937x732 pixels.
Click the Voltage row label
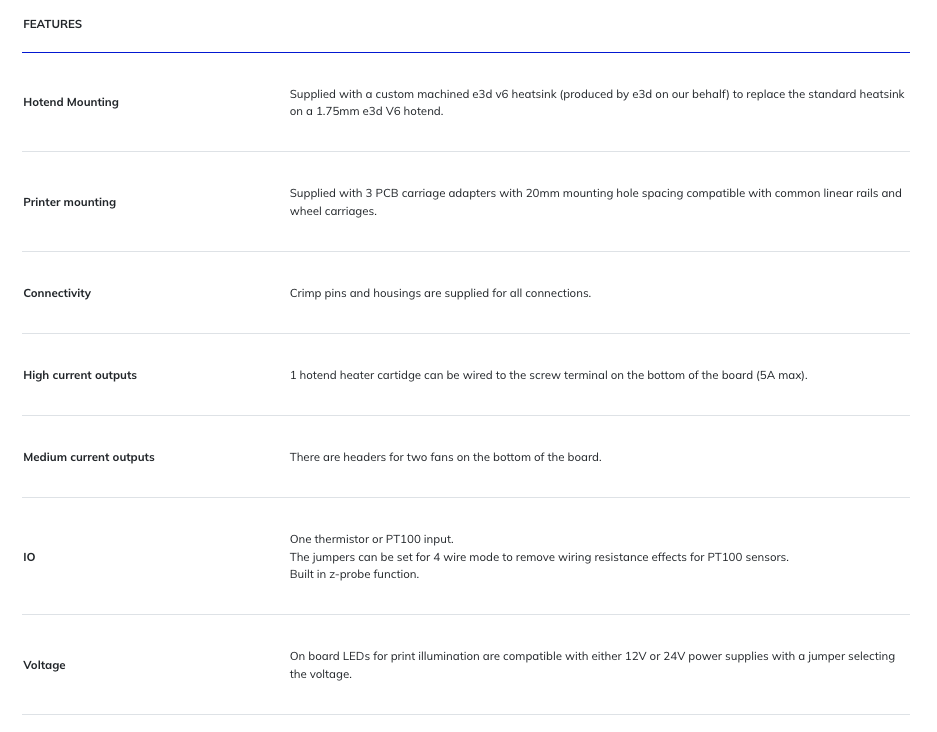coord(44,665)
